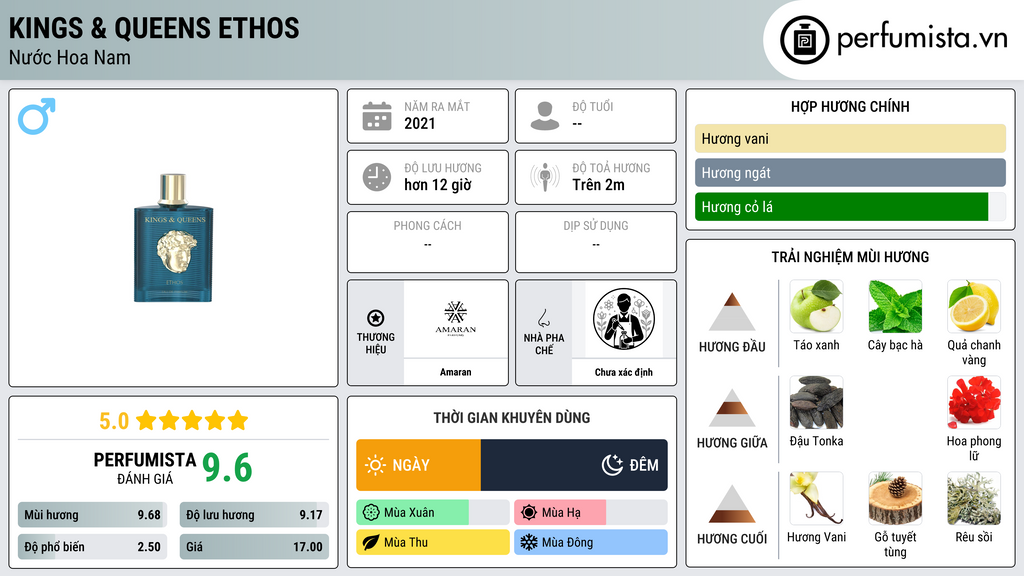Click the Độ phổ biến 2.50 score bar
This screenshot has width=1024, height=576.
[x=92, y=547]
